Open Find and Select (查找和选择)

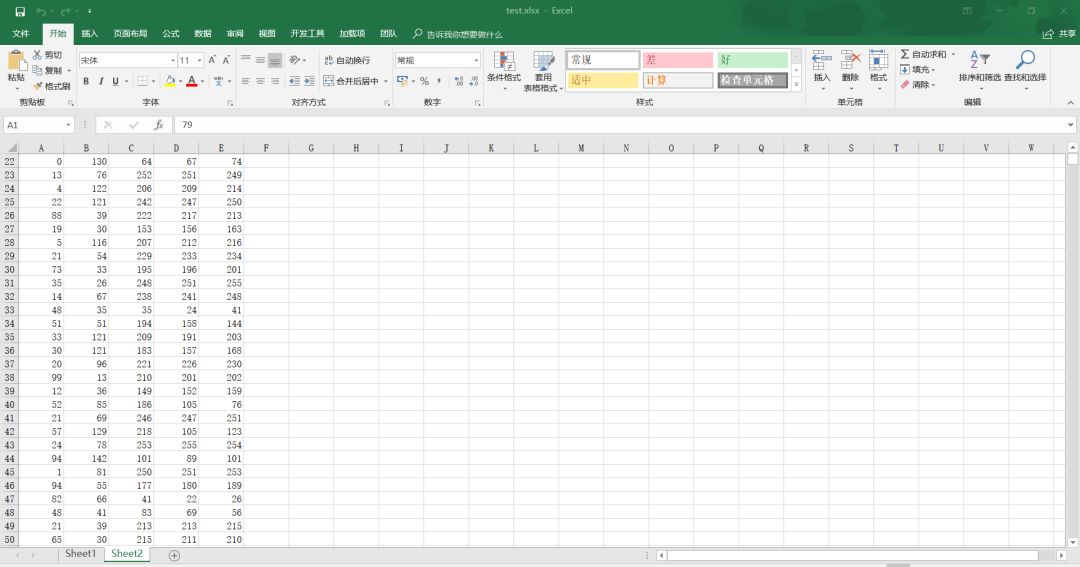(1025, 67)
